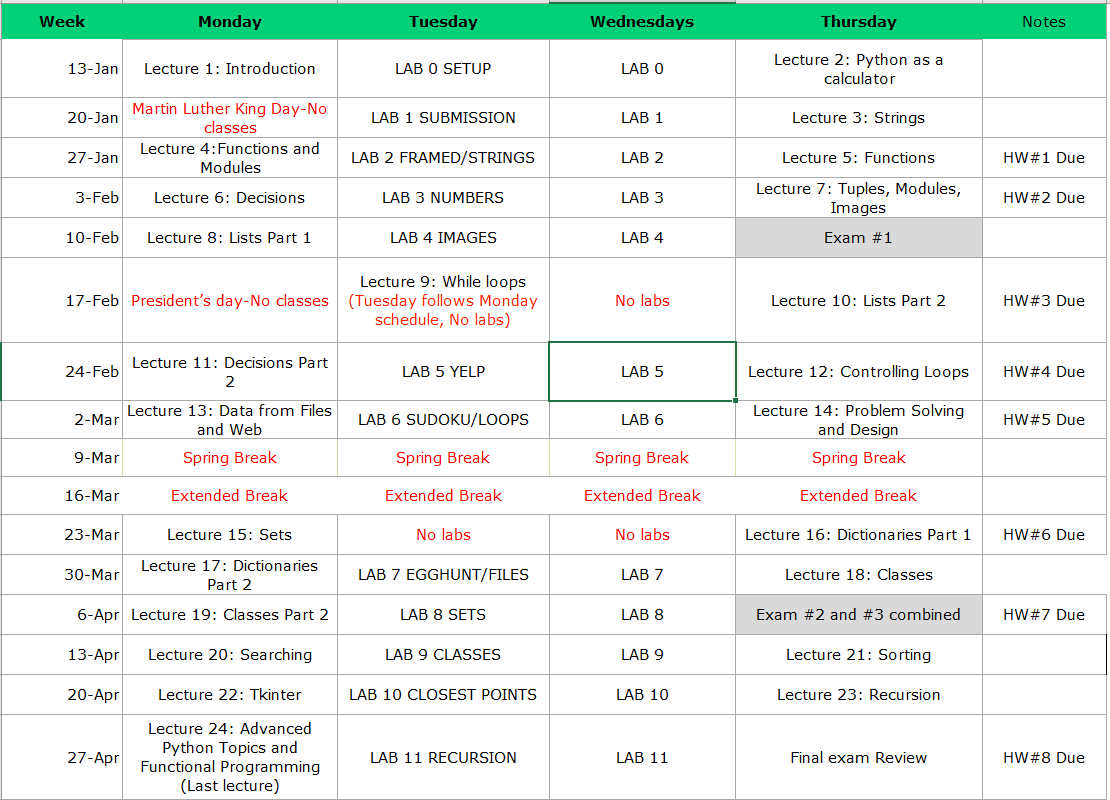Image resolution: width=1110 pixels, height=800 pixels.
Task: Select the 'Thursday' column header cell
Action: 859,21
